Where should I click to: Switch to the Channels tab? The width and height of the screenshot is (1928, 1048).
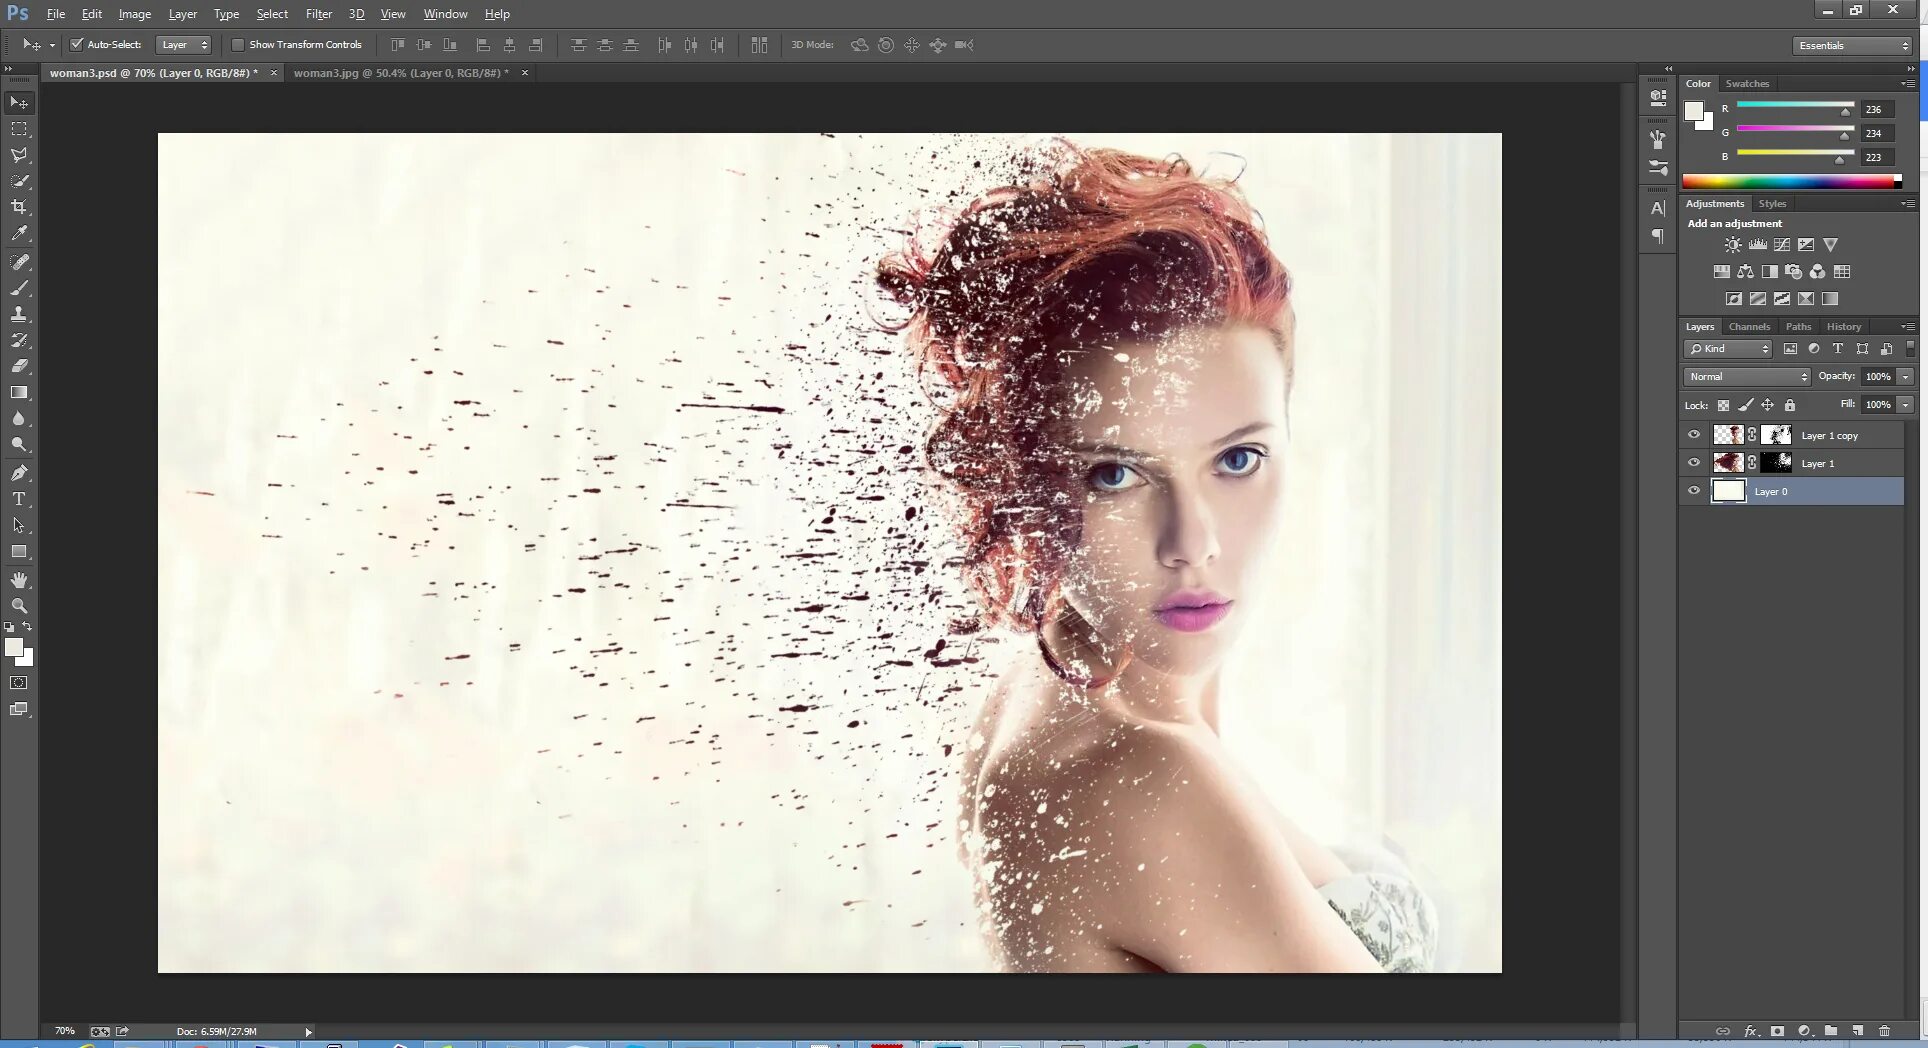click(x=1749, y=327)
